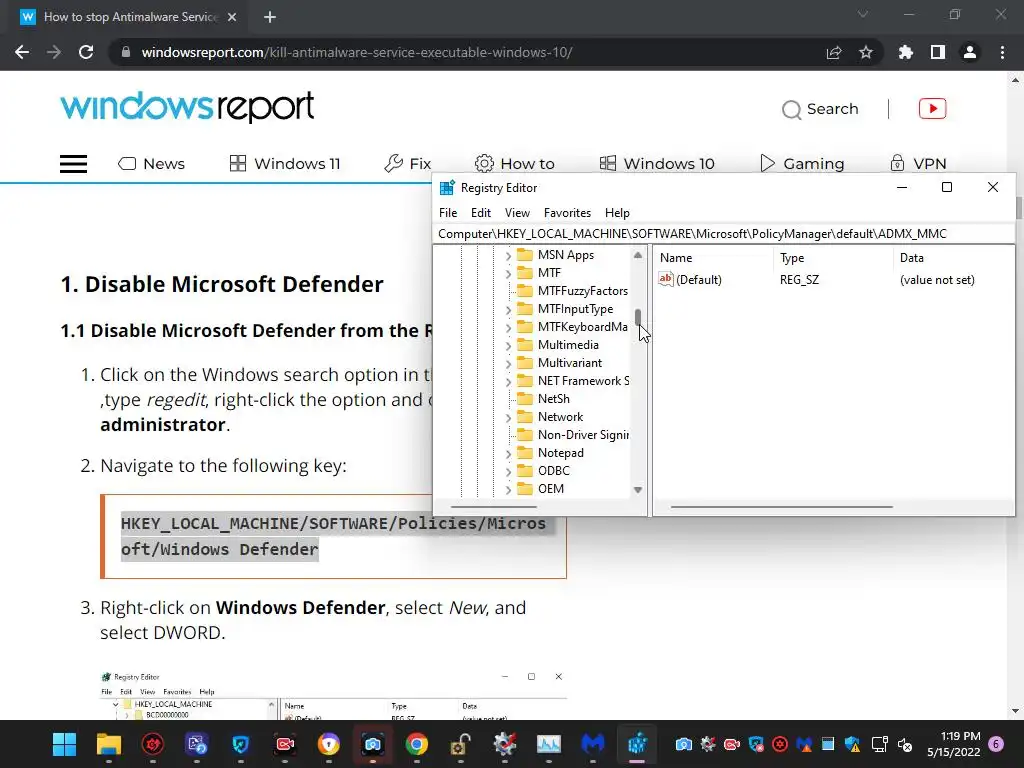Click the browser back arrow
The height and width of the screenshot is (768, 1024).
22,52
